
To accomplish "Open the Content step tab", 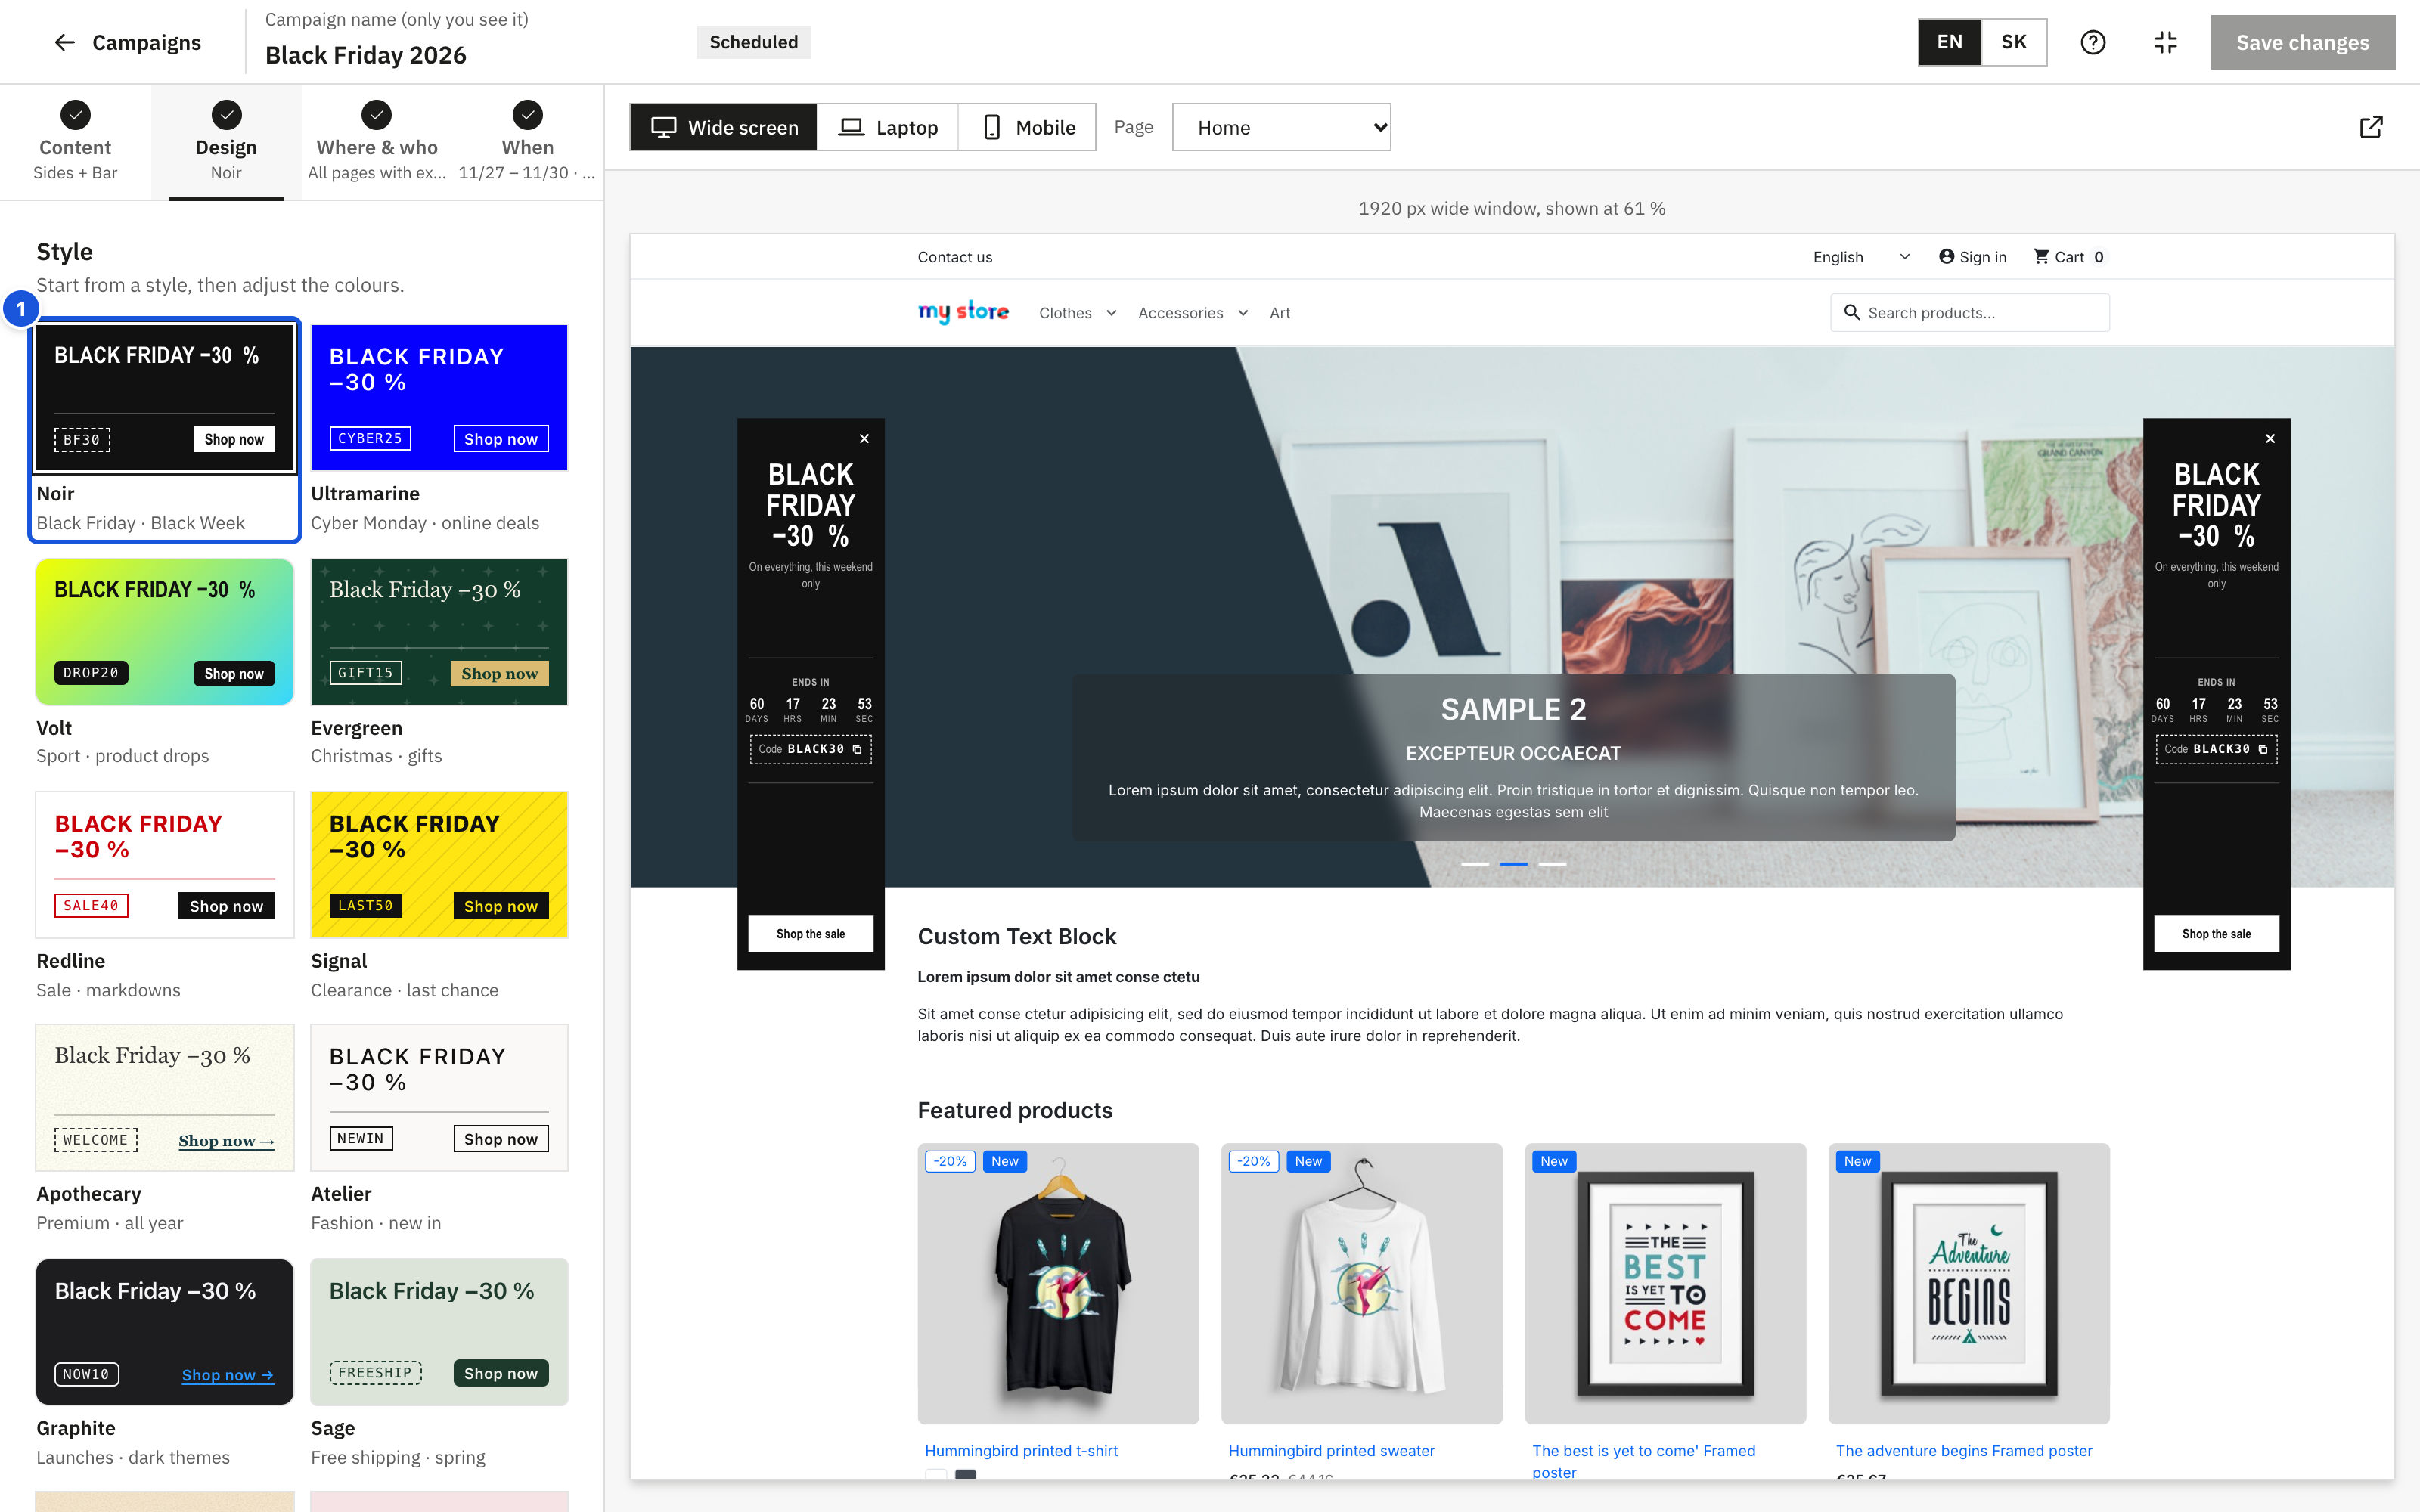I will (75, 142).
